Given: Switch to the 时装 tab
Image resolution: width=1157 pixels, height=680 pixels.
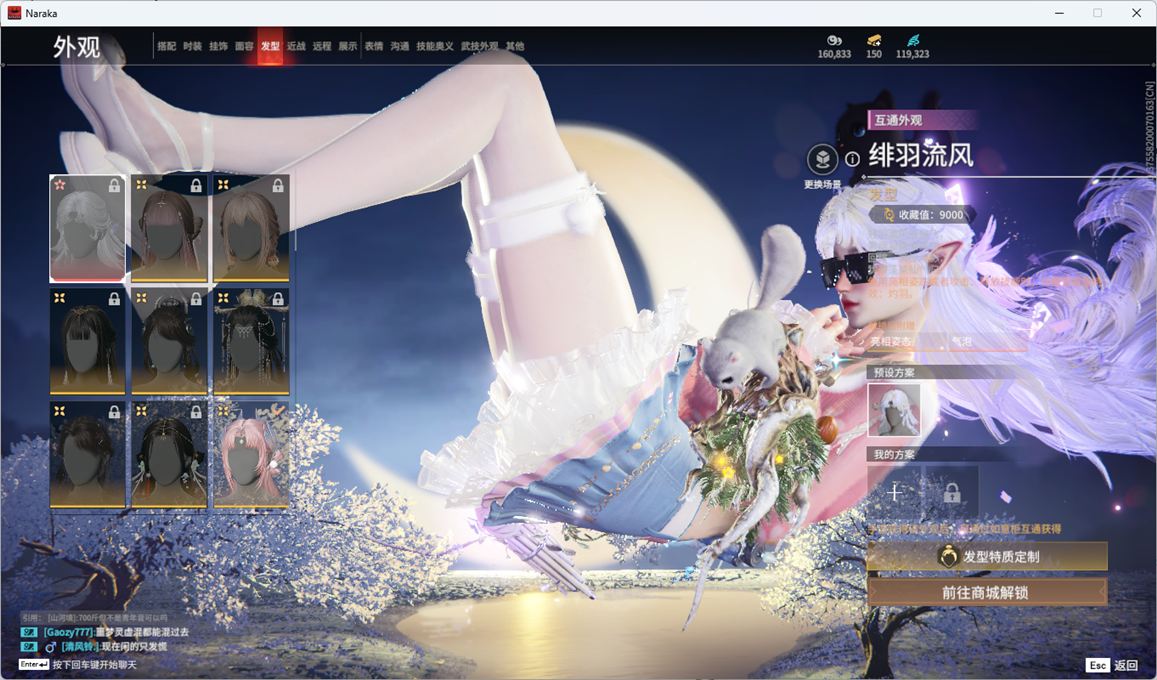Looking at the screenshot, I should (x=193, y=46).
